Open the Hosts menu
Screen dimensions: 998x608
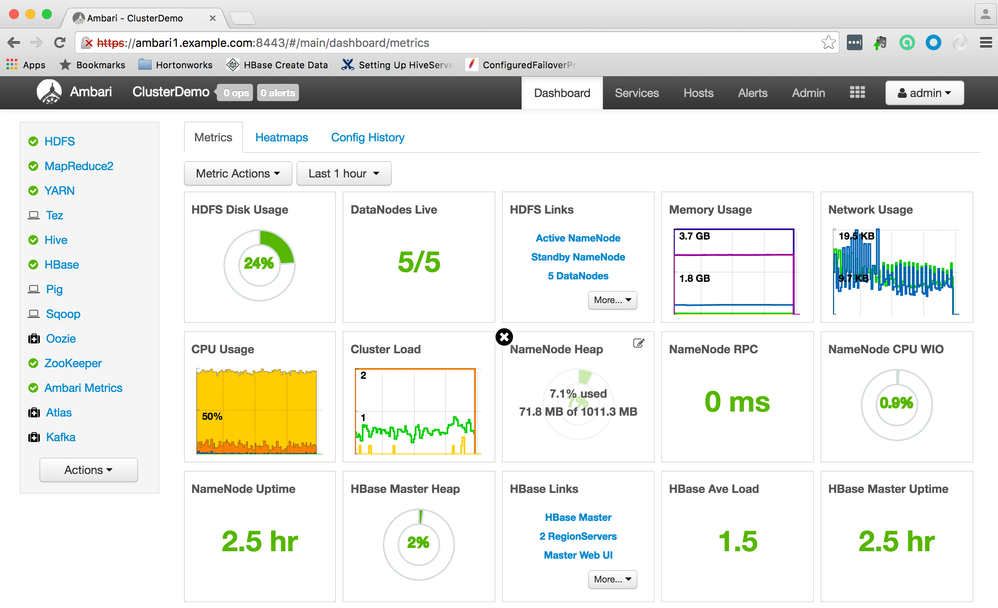698,93
